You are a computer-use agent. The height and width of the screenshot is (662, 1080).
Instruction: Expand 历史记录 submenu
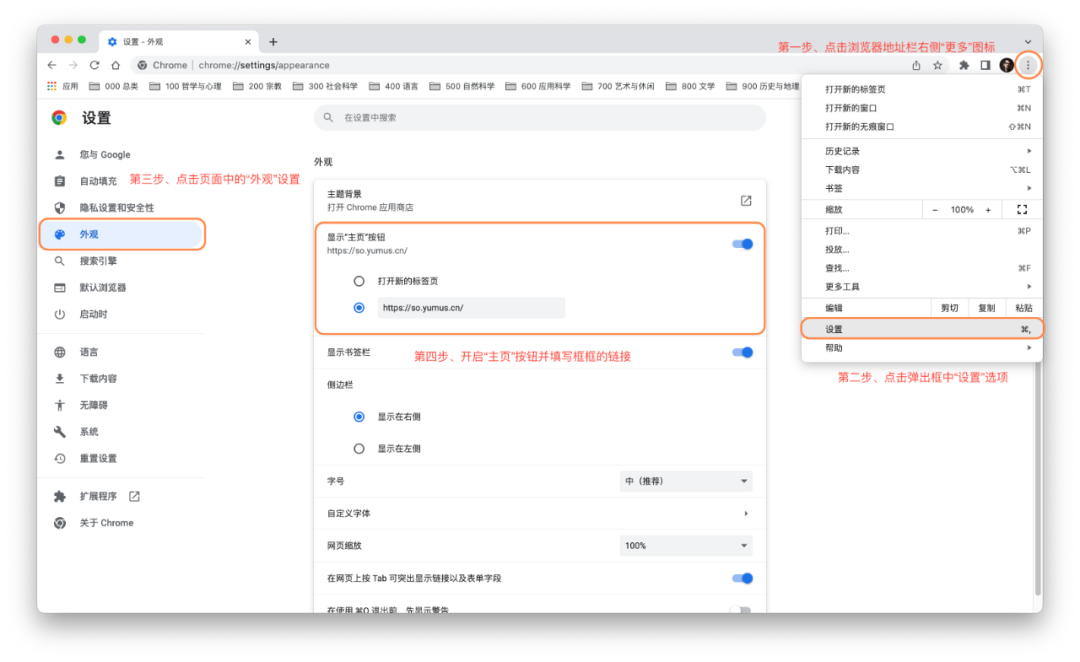pyautogui.click(x=922, y=151)
